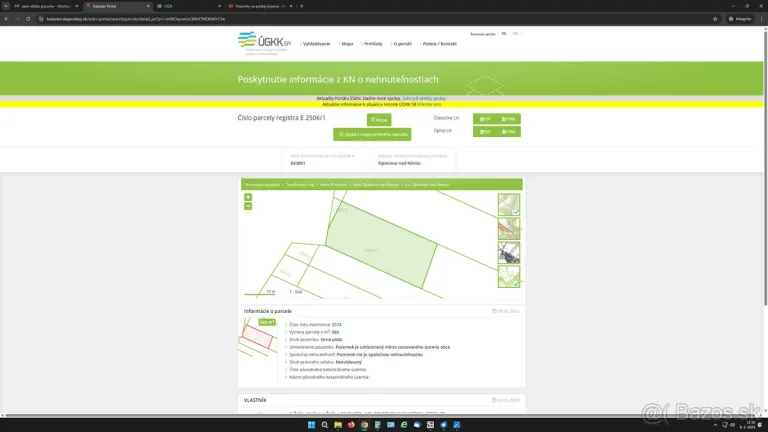Click Trenčiansky kraj breadcrumb
This screenshot has height=432, width=768.
point(300,185)
